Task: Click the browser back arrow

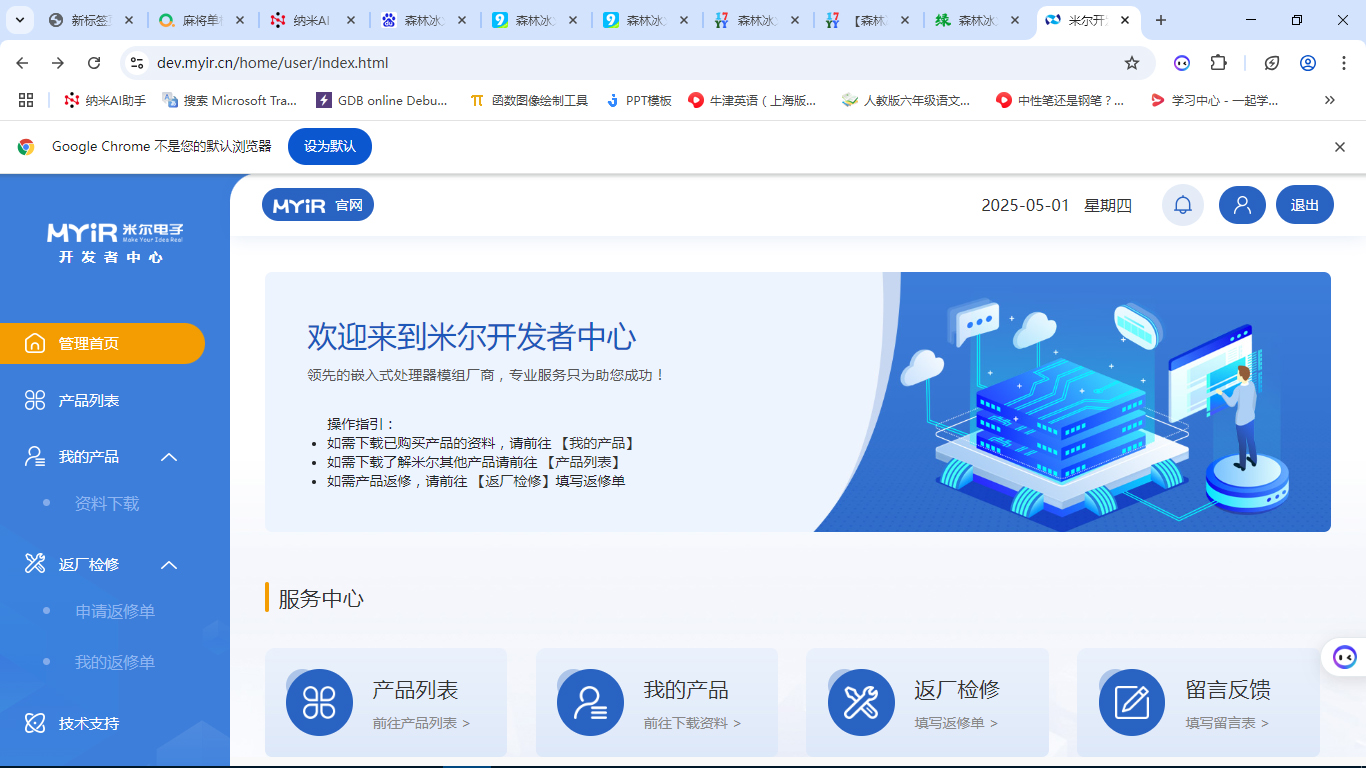Action: click(22, 63)
